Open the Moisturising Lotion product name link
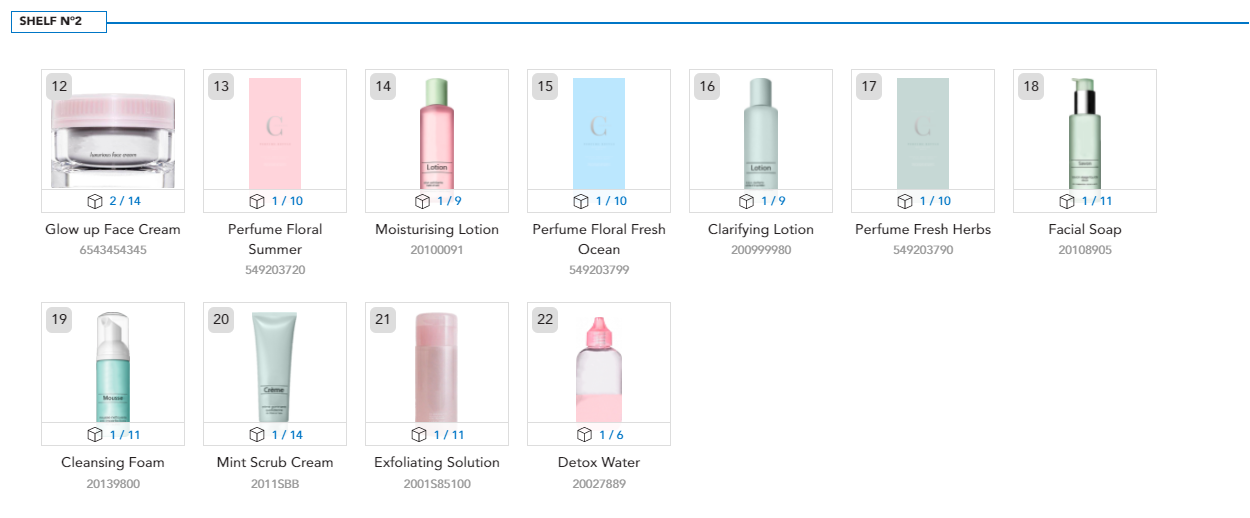Viewport: 1250px width, 518px height. tap(437, 229)
